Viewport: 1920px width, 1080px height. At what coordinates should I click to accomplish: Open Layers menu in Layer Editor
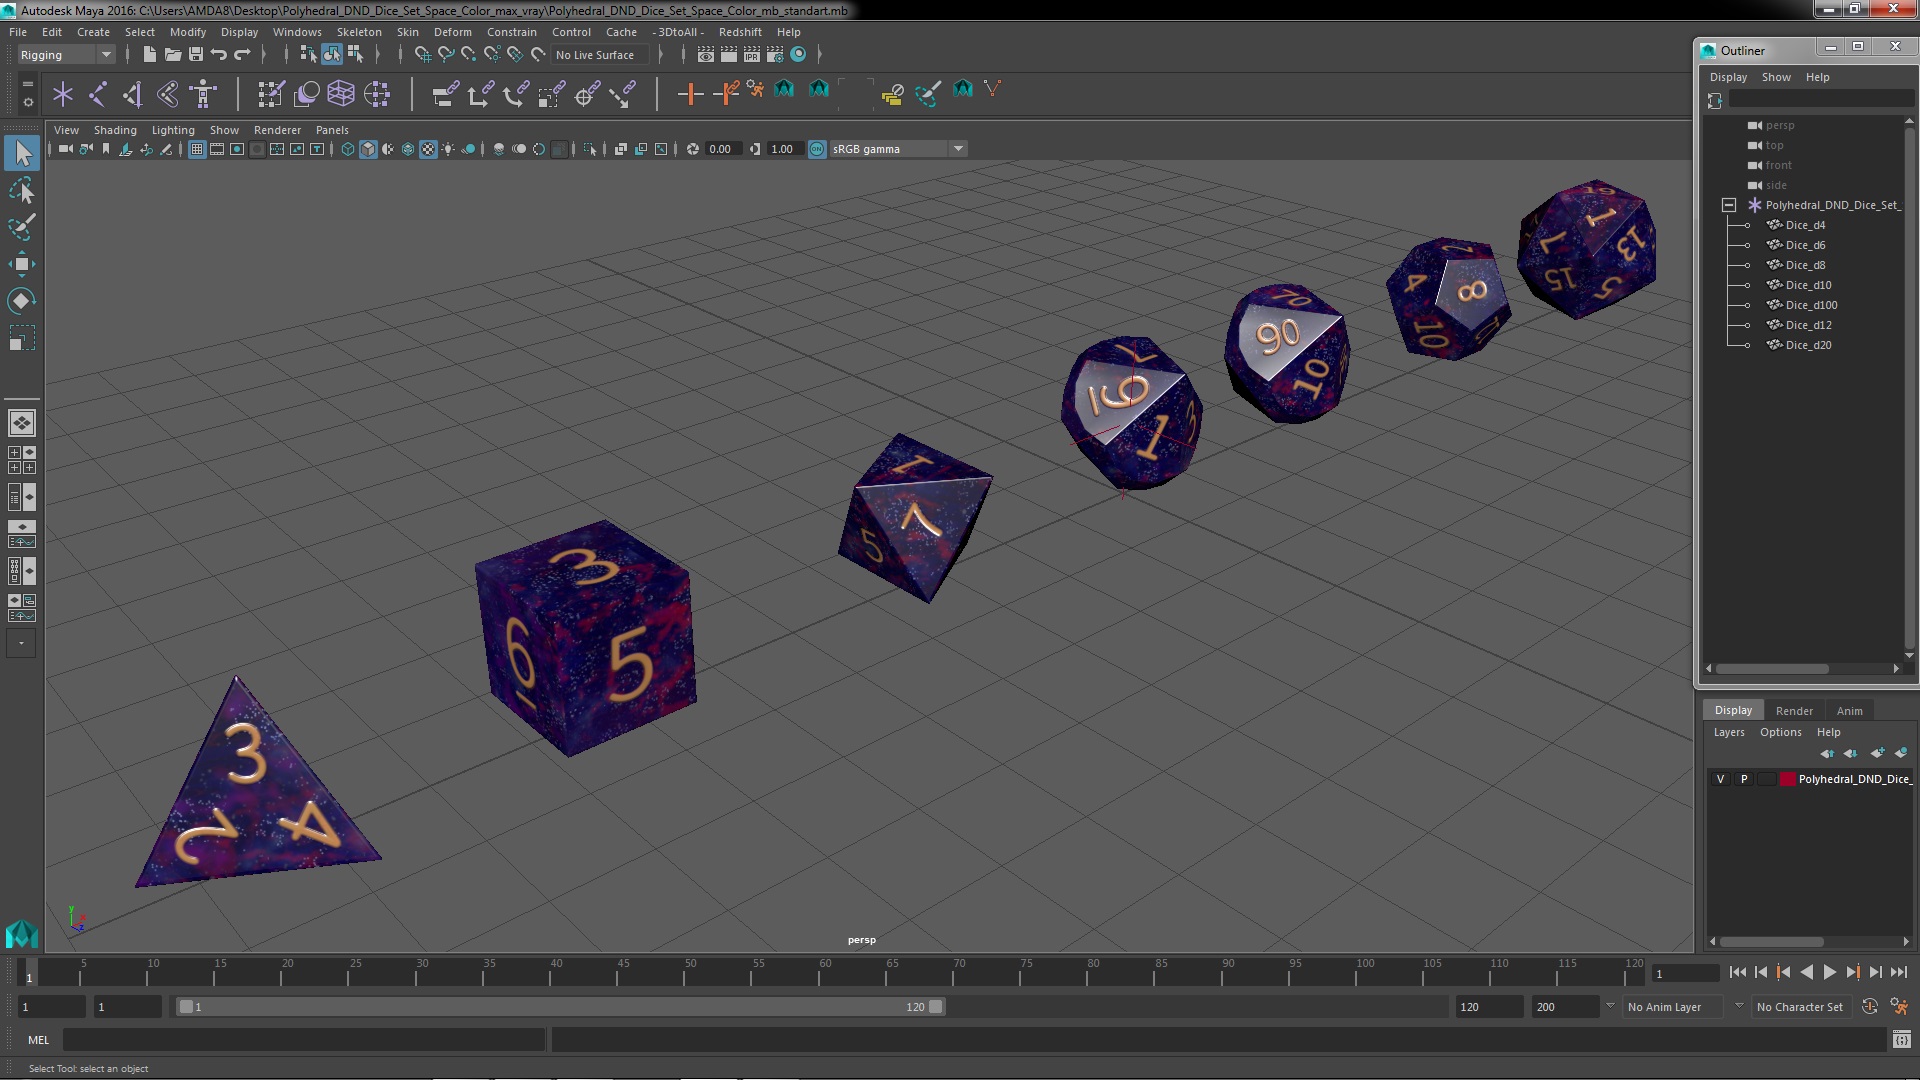(x=1728, y=732)
